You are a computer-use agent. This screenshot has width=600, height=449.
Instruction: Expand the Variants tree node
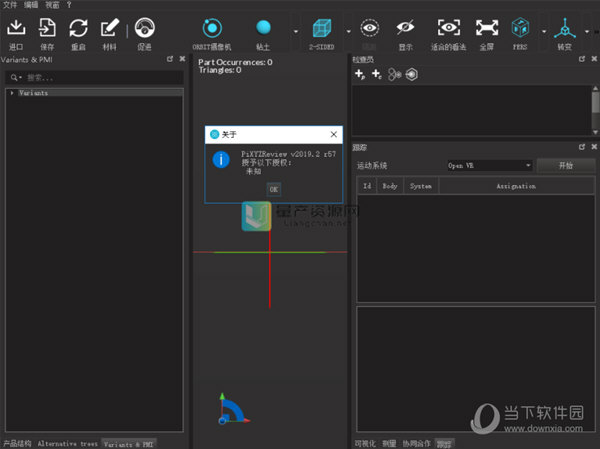click(x=11, y=93)
